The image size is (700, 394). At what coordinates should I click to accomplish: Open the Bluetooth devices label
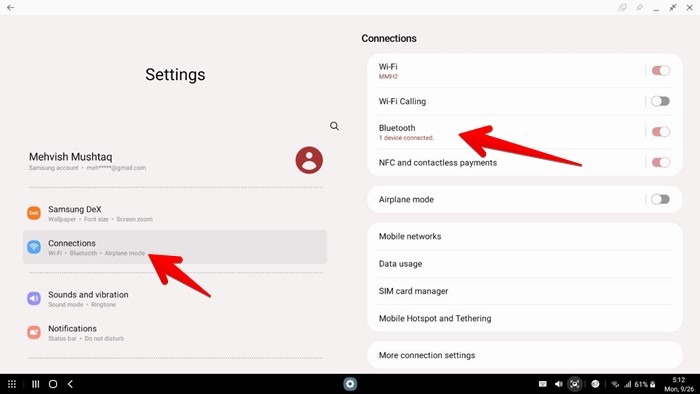(406, 132)
